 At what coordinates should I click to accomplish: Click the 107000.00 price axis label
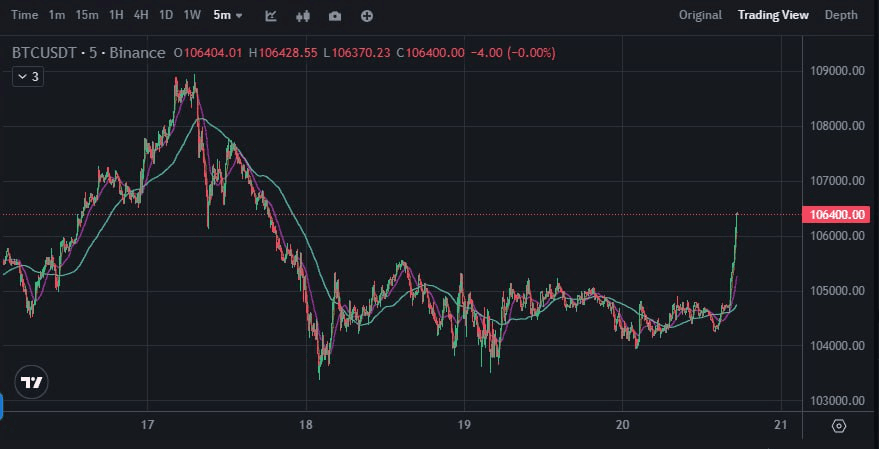pos(837,180)
